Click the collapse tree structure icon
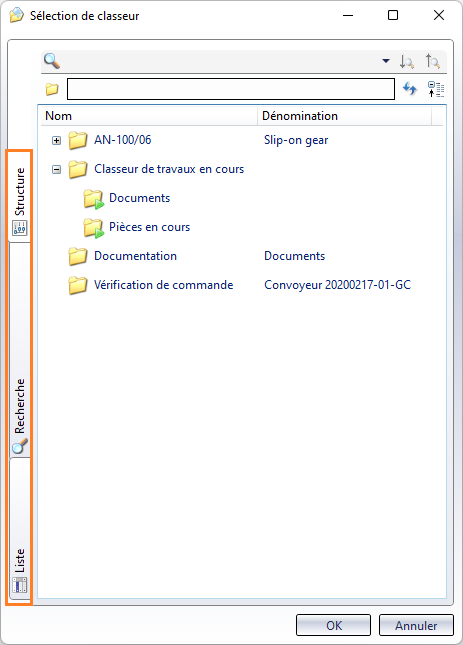463x645 pixels. 436,89
